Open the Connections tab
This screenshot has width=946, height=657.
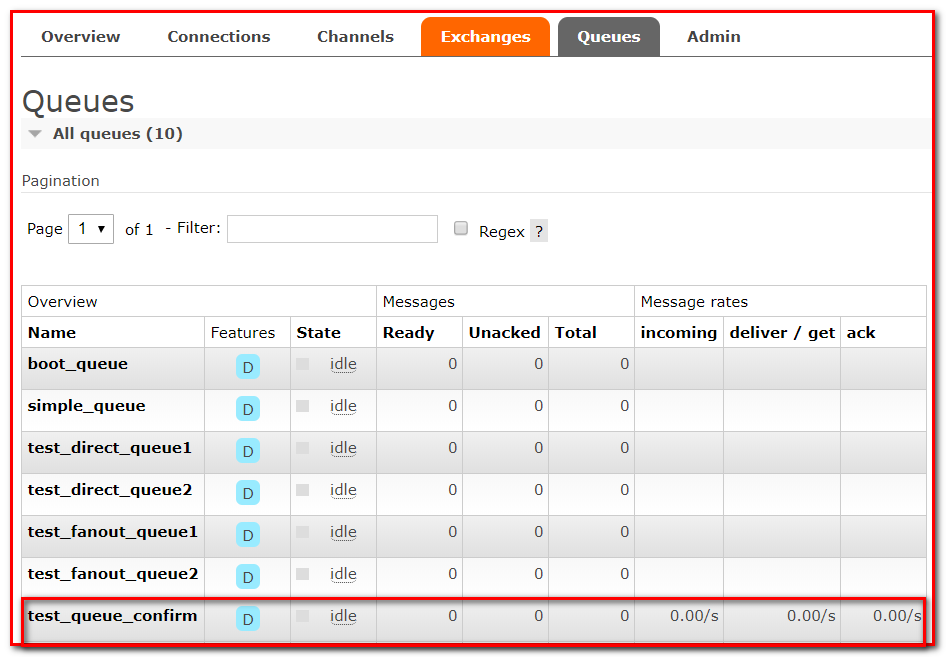click(218, 37)
